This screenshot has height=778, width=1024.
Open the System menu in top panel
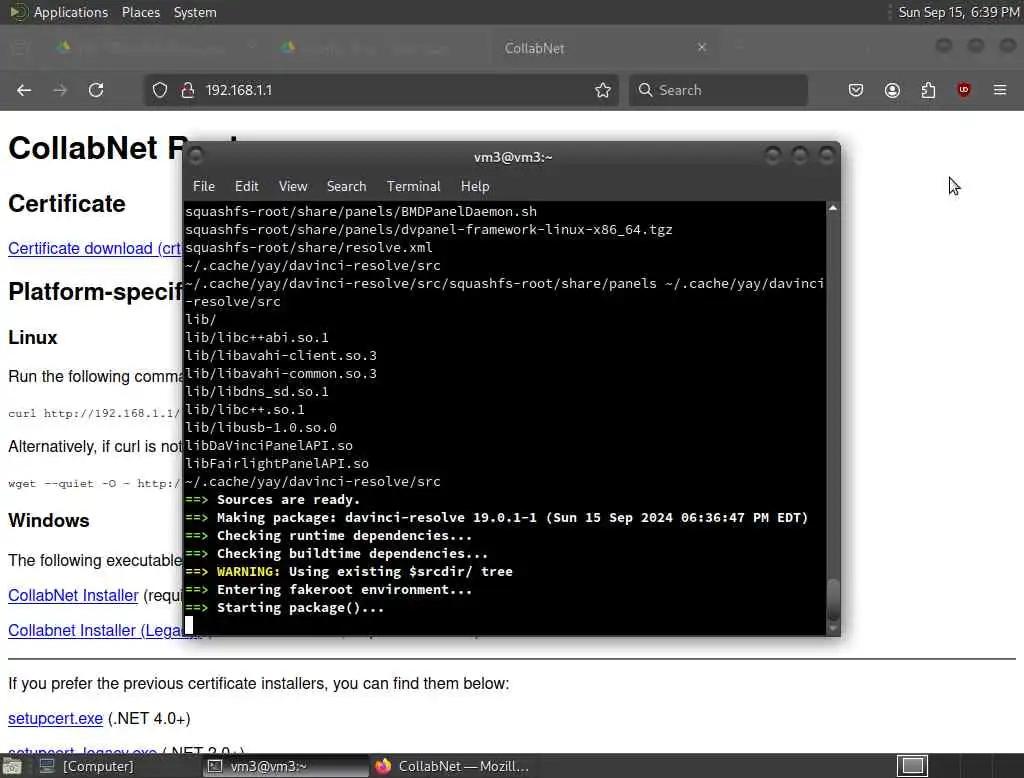(195, 12)
